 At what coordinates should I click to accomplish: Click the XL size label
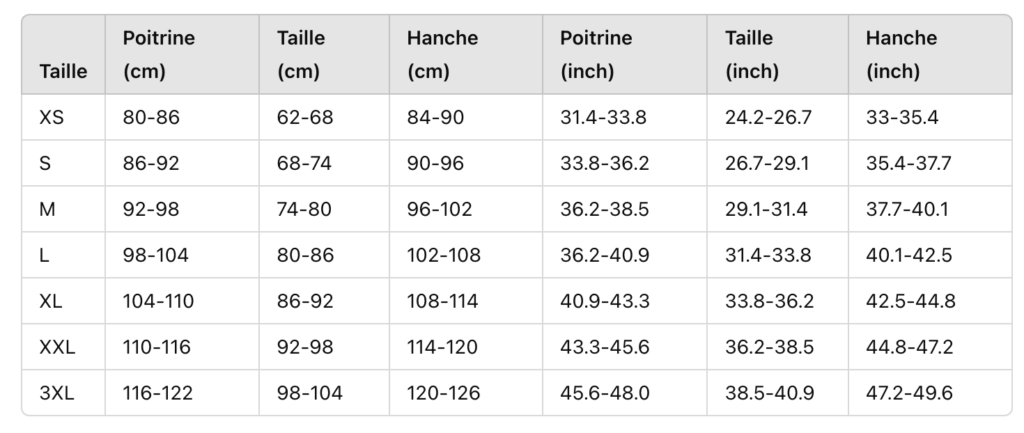[x=51, y=301]
